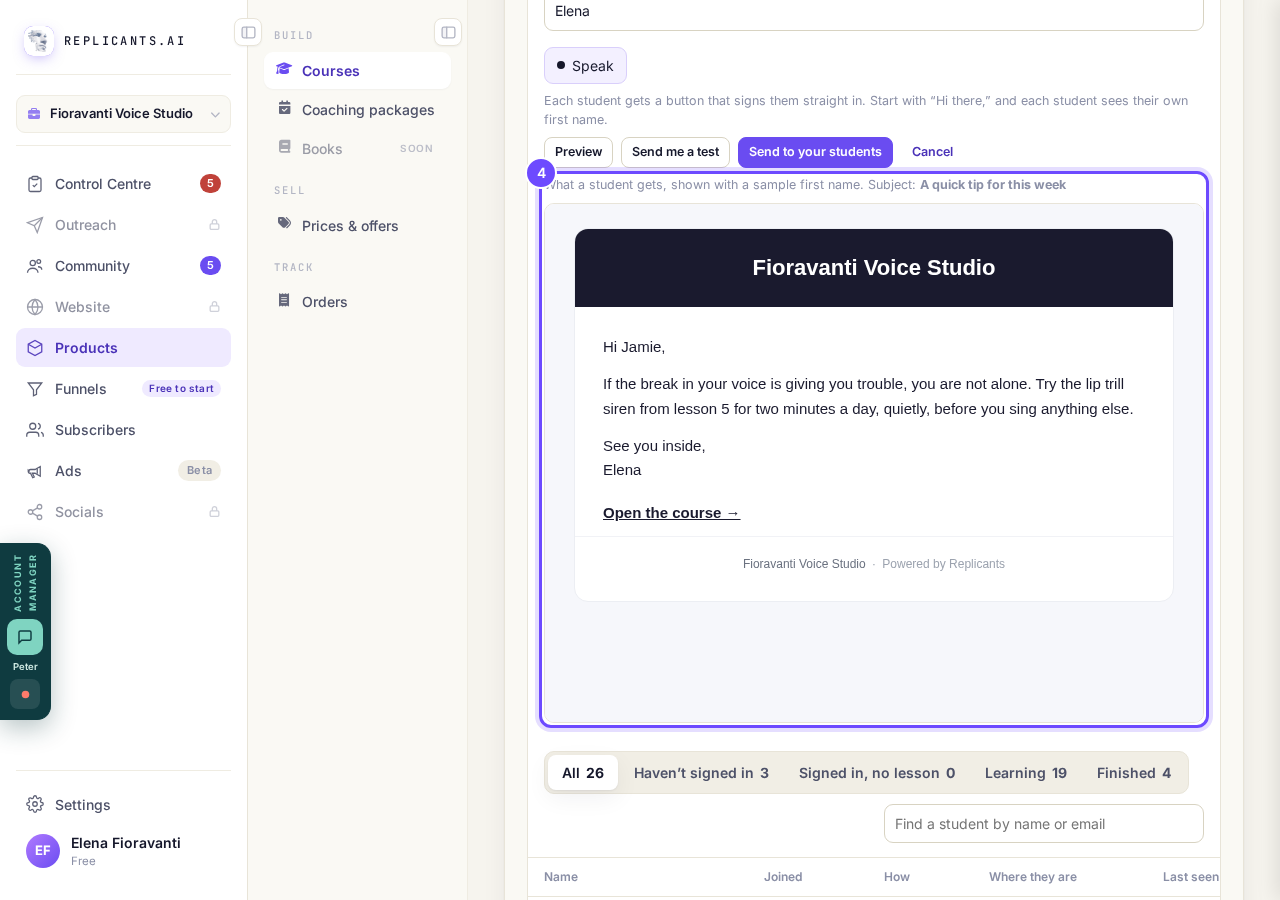1280x900 pixels.
Task: Open Settings gear in sidebar
Action: pos(35,804)
